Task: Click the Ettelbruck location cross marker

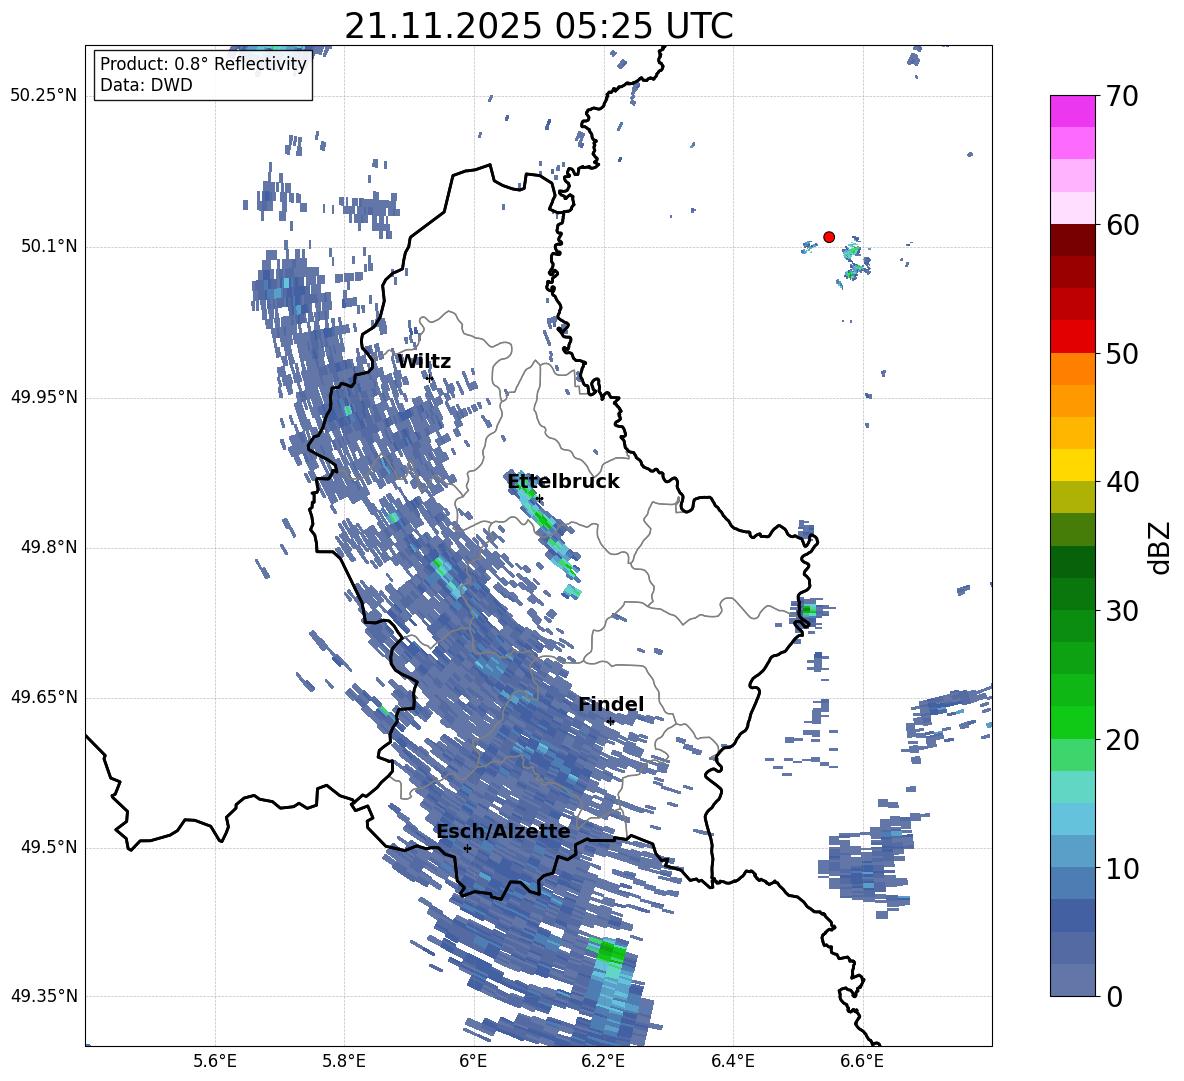Action: pyautogui.click(x=539, y=499)
